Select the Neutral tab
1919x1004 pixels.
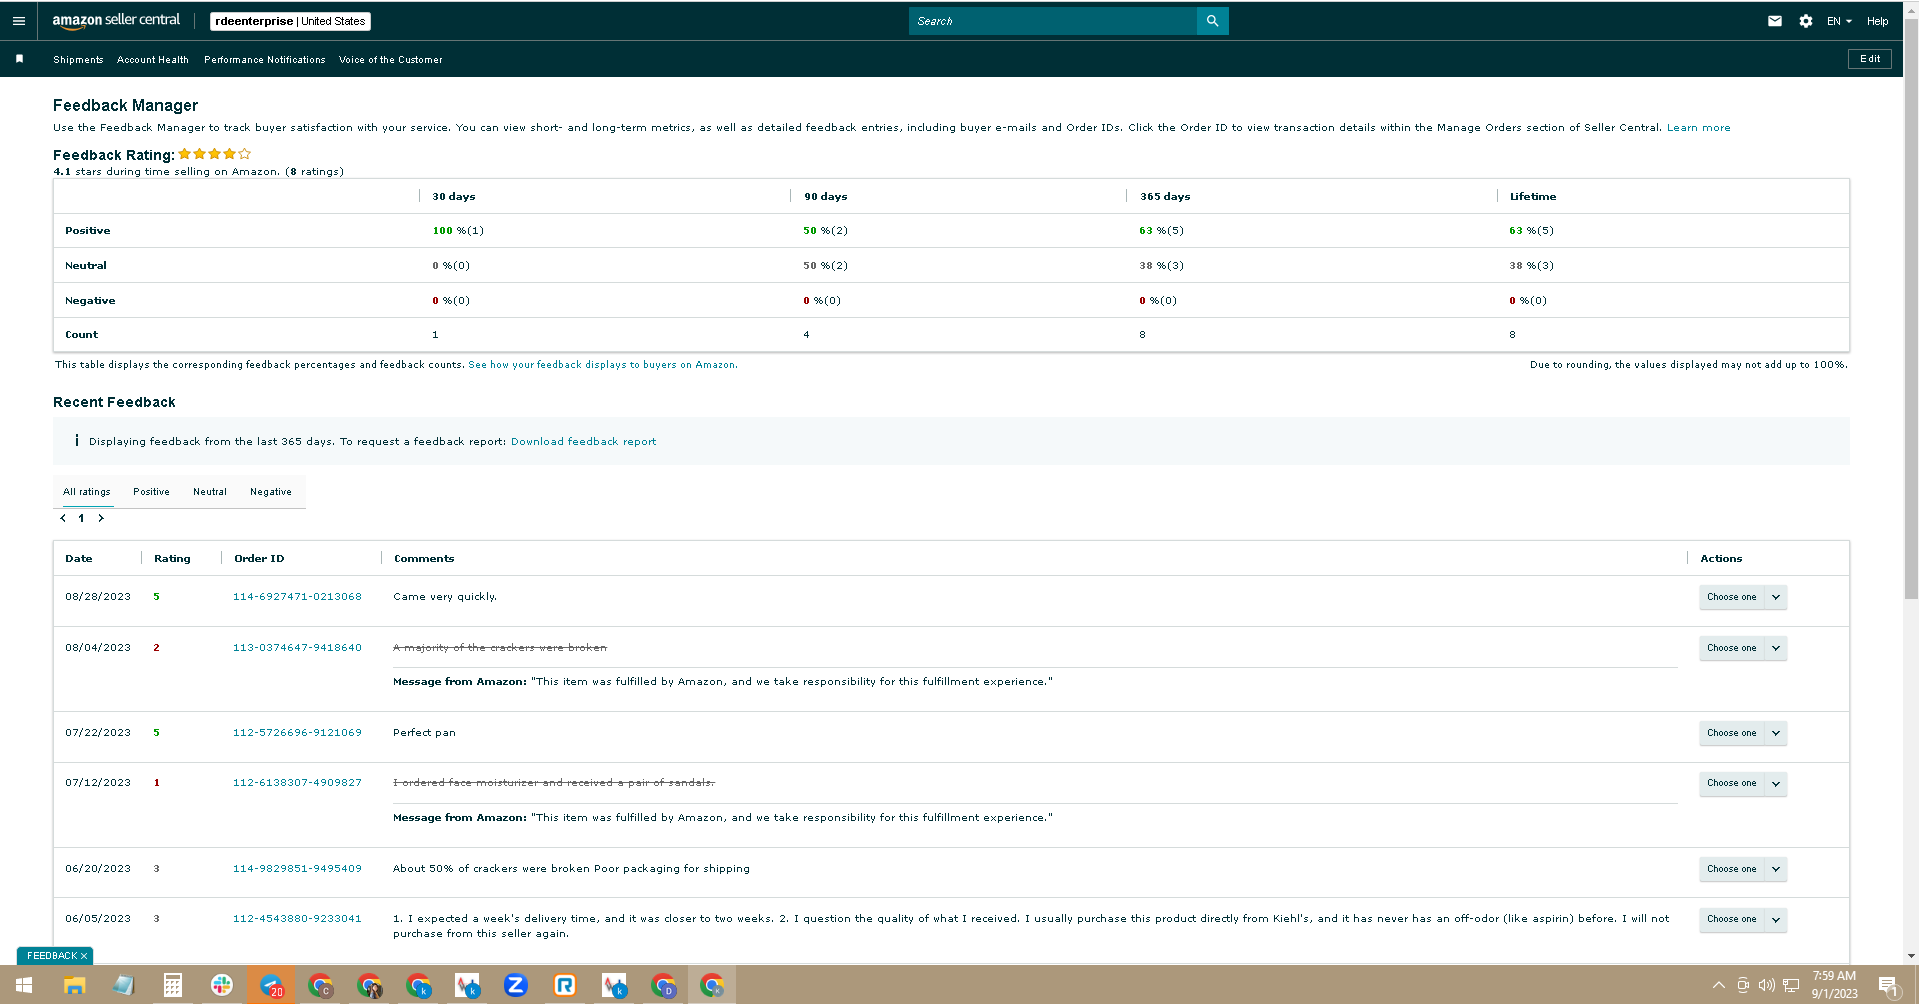point(210,492)
